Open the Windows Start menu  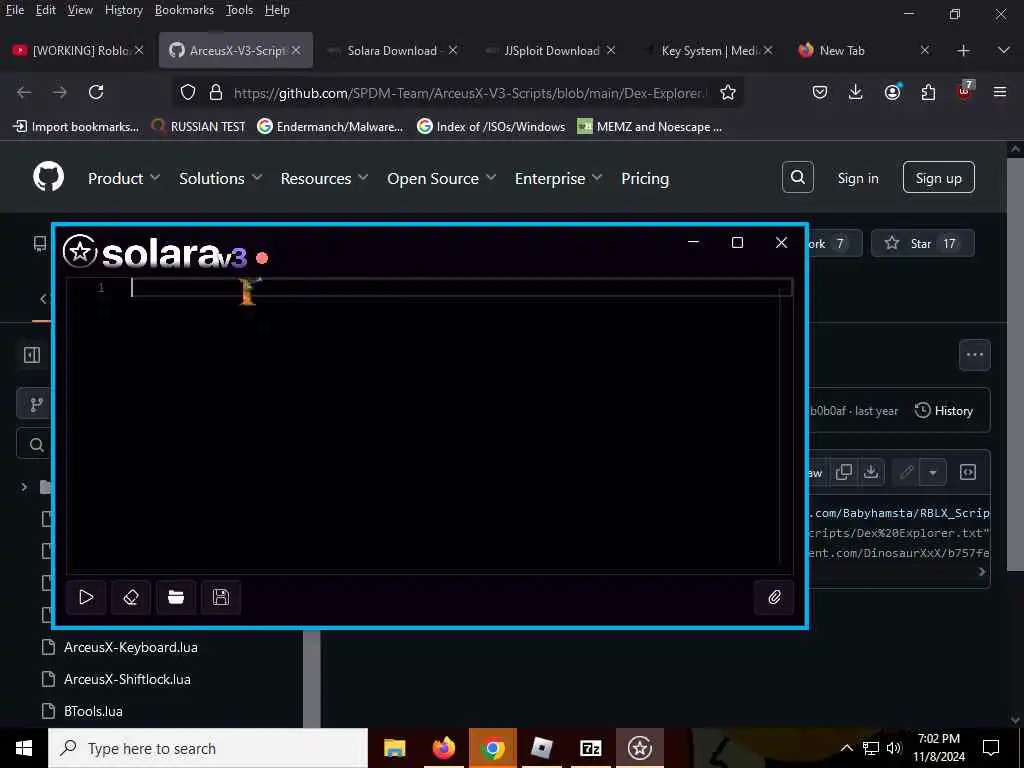(x=24, y=748)
